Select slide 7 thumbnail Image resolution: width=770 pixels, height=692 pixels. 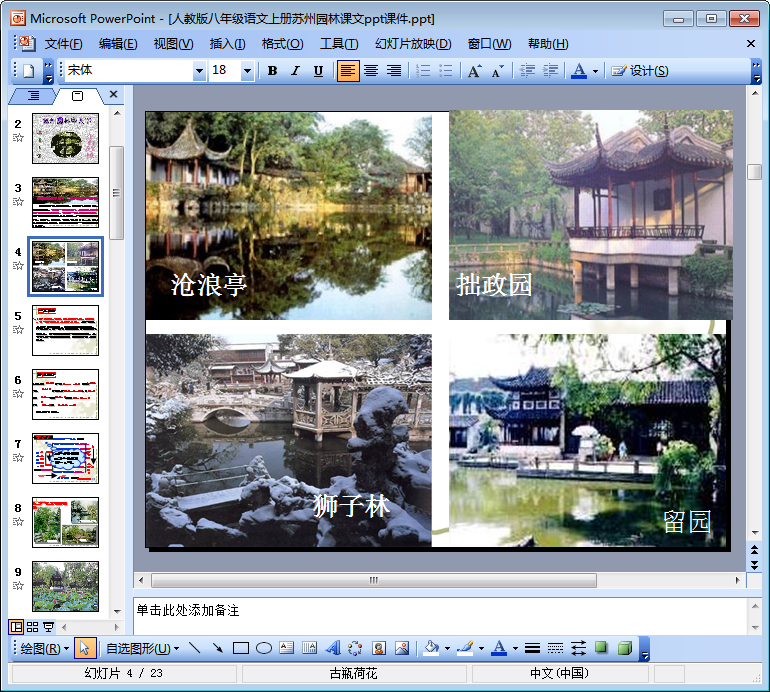point(65,458)
